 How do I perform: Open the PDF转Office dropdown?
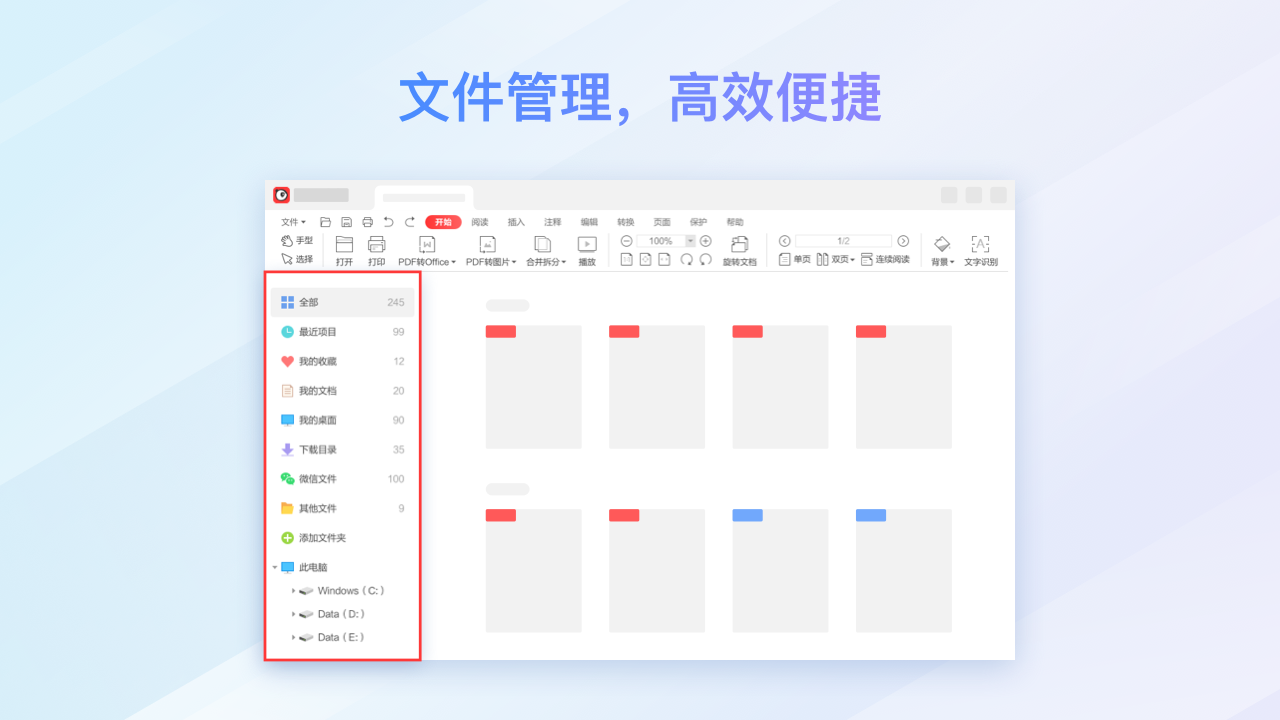click(x=430, y=261)
